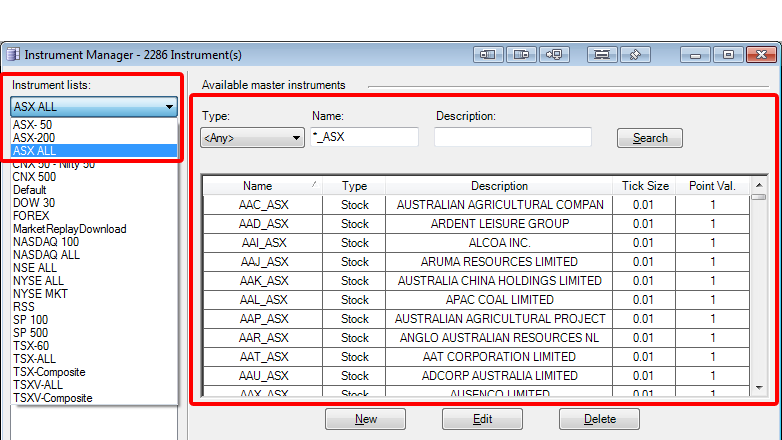Click the Delete button
The height and width of the screenshot is (440, 782).
pyautogui.click(x=599, y=419)
